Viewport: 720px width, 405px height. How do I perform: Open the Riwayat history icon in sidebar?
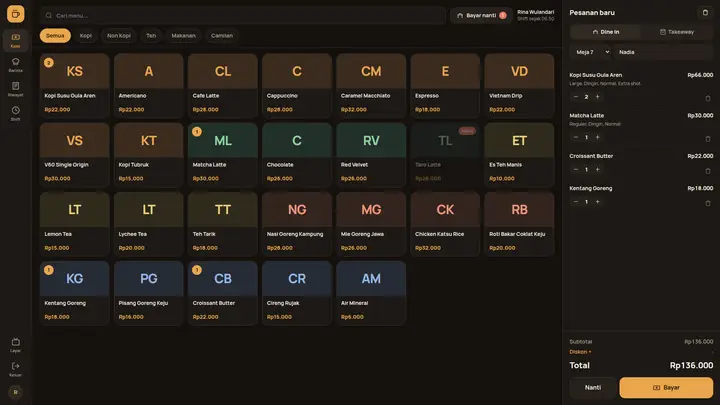(x=16, y=89)
